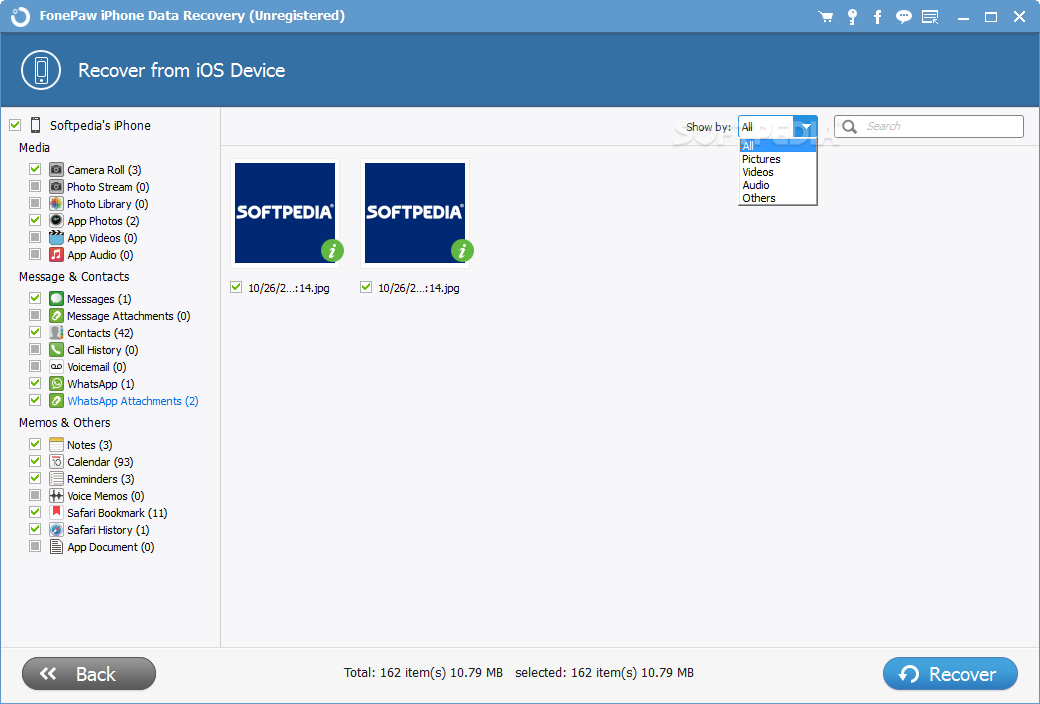Click the App Photos icon
The width and height of the screenshot is (1040, 704).
(56, 220)
